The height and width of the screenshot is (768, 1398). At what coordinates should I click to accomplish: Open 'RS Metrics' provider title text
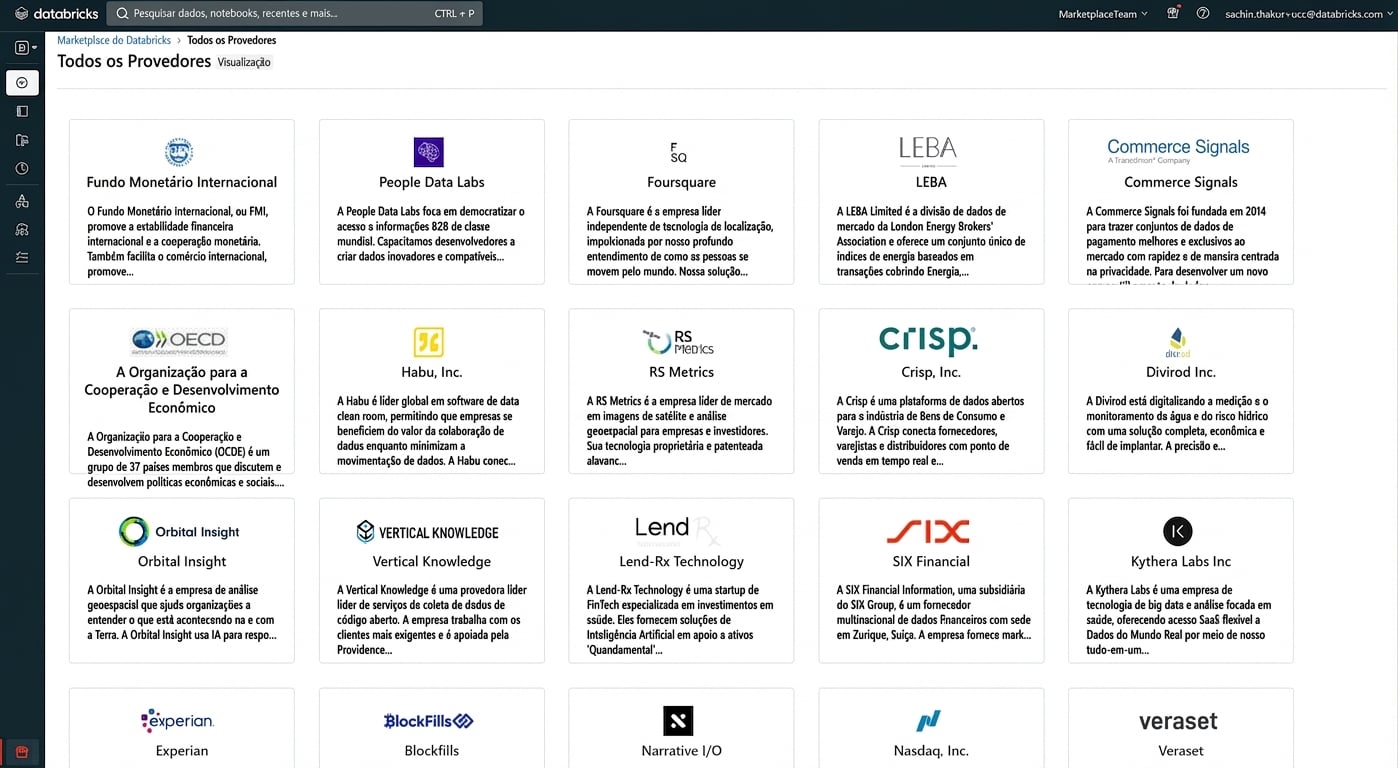pos(681,372)
